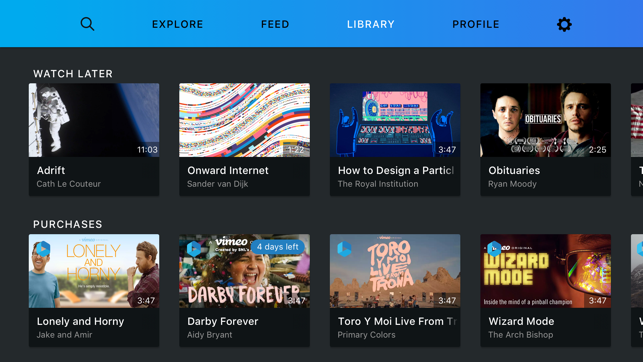Screen dimensions: 643x362
Task: Open the Wizard Mode thumbnail
Action: pos(545,271)
